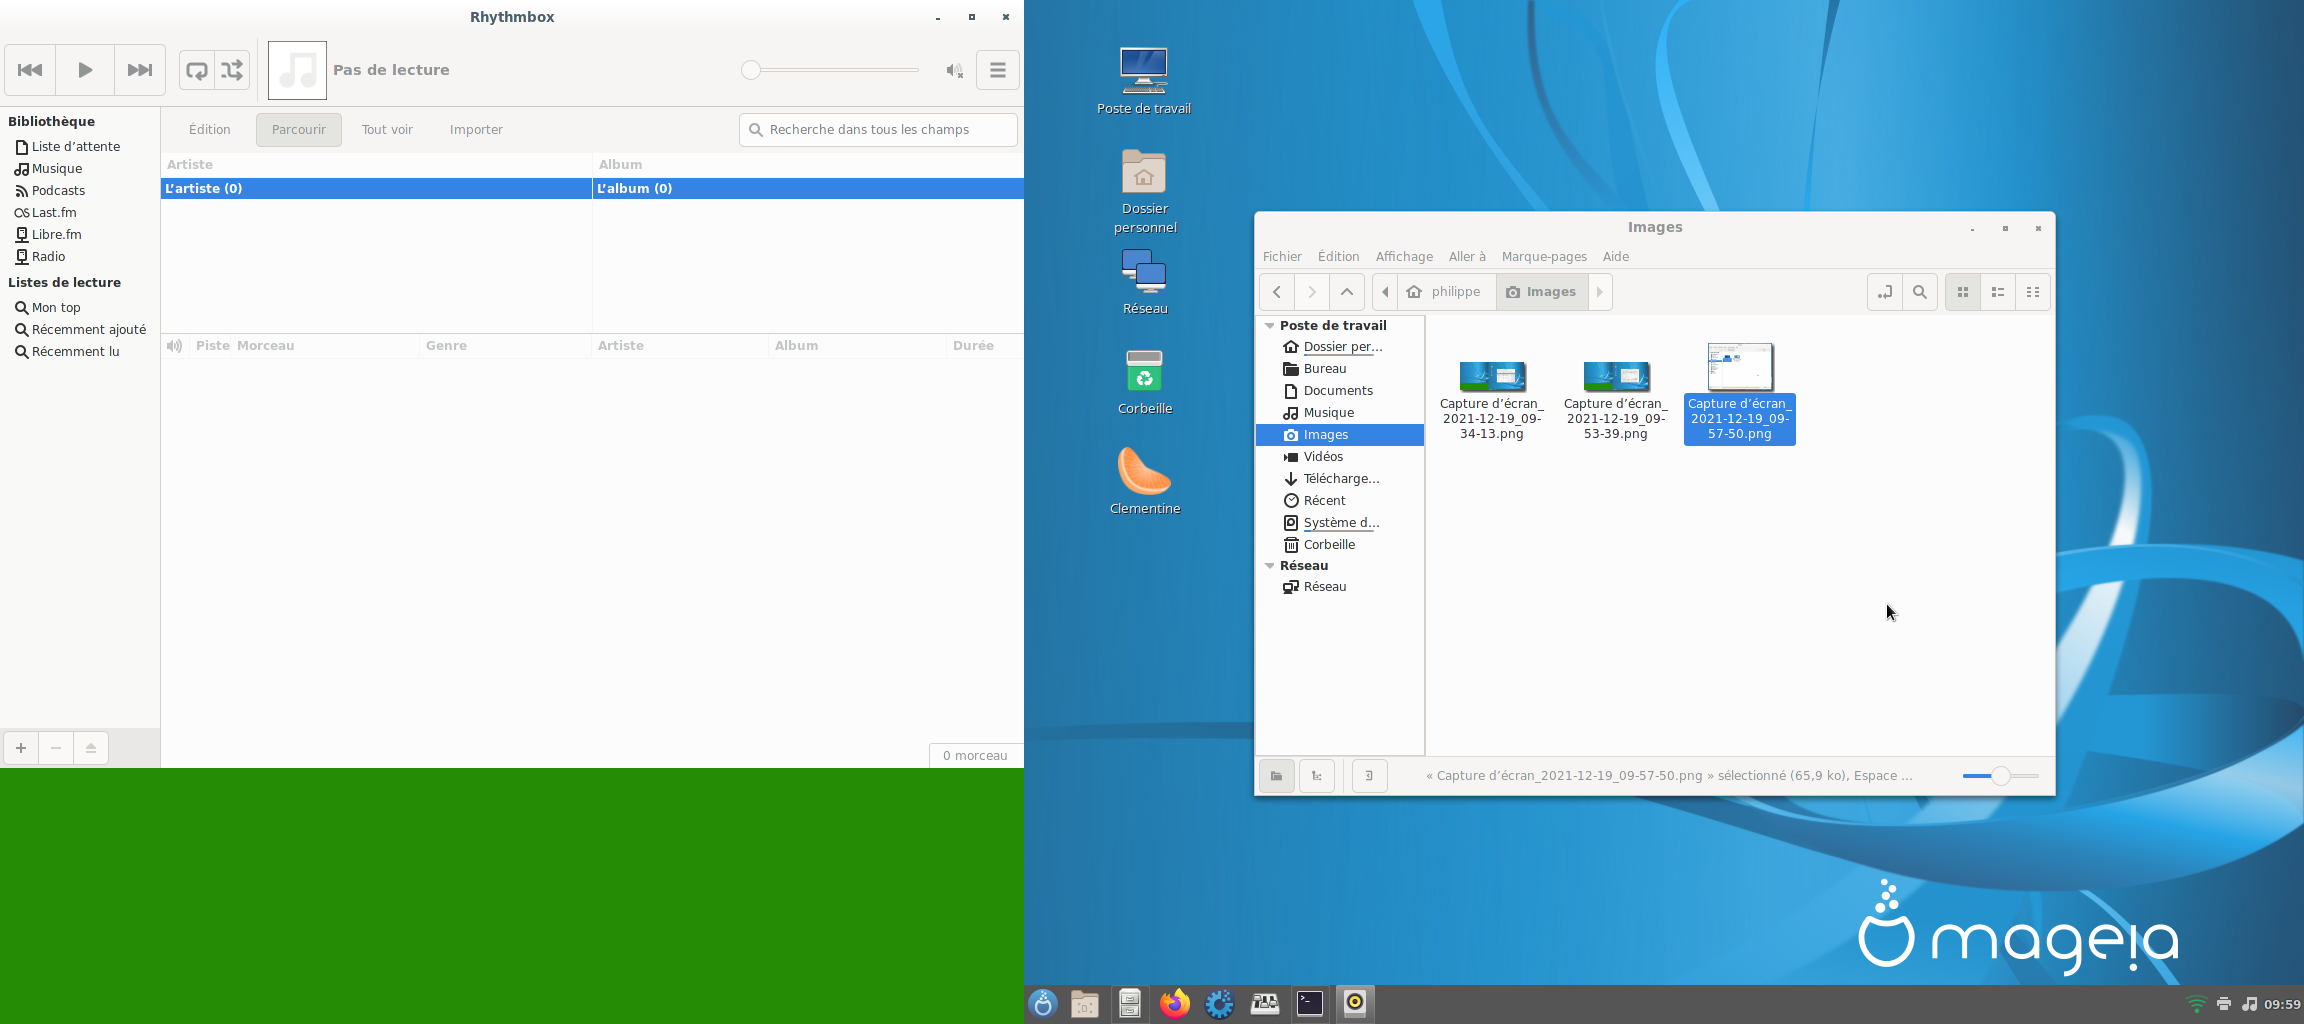Click the Rhythmbox search all fields box

pos(878,130)
